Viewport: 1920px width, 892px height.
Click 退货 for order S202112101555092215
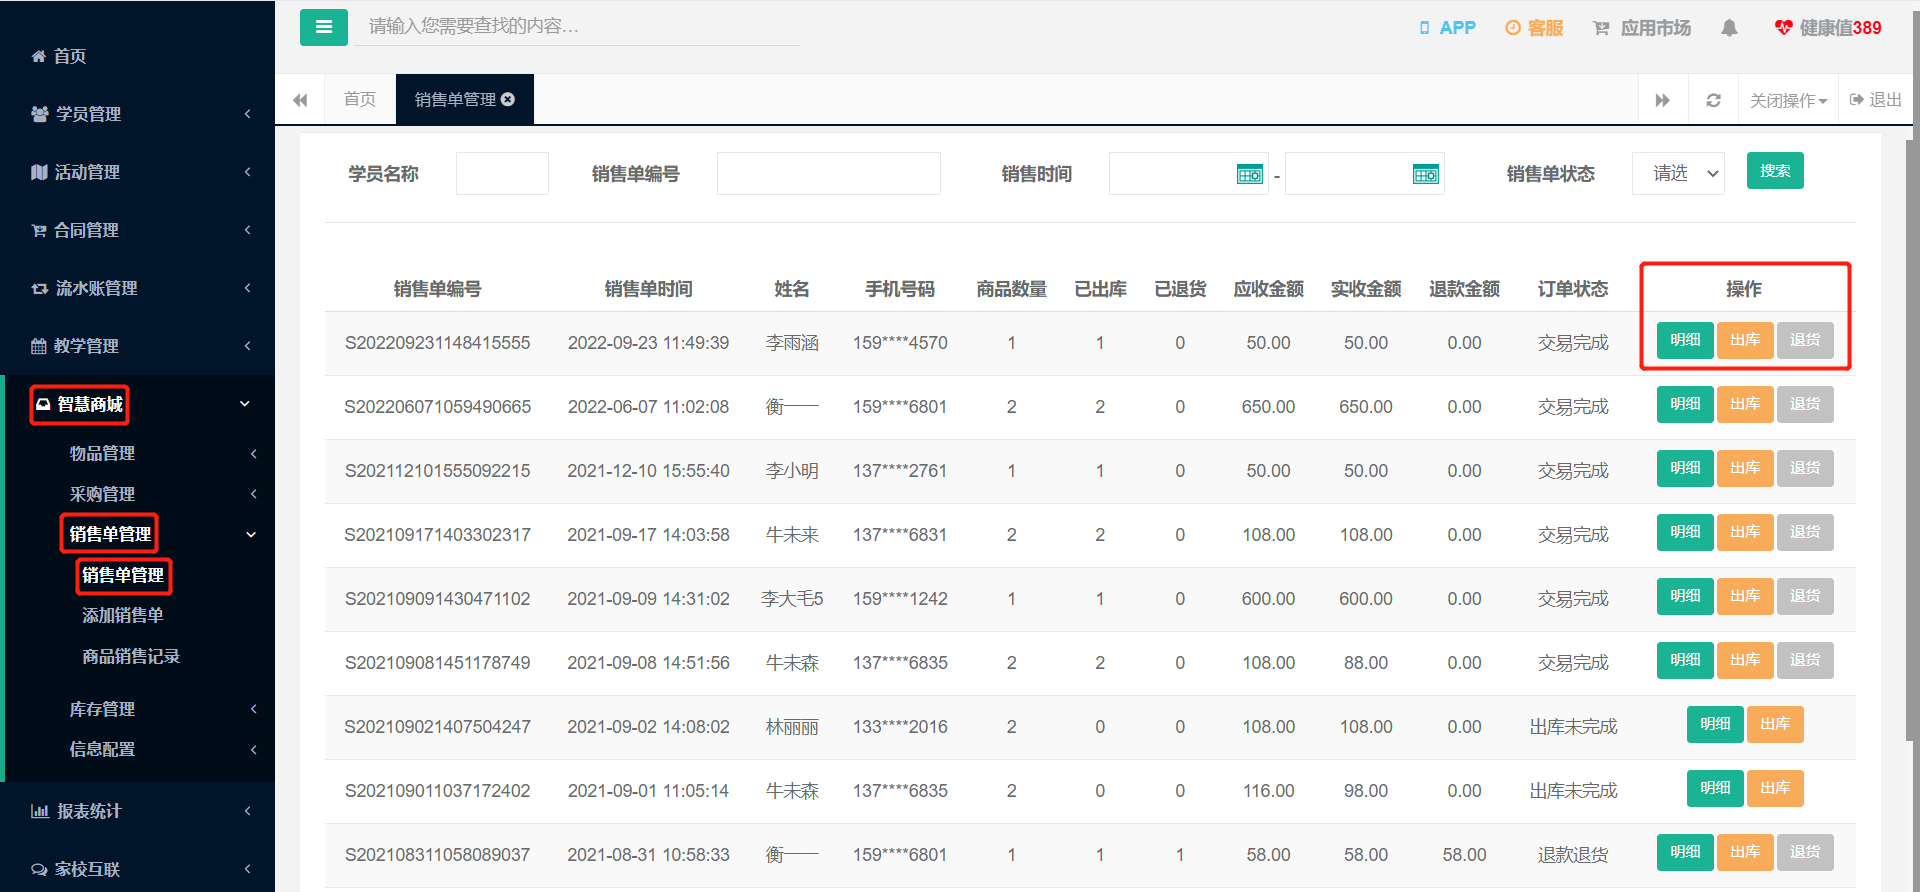(x=1805, y=468)
